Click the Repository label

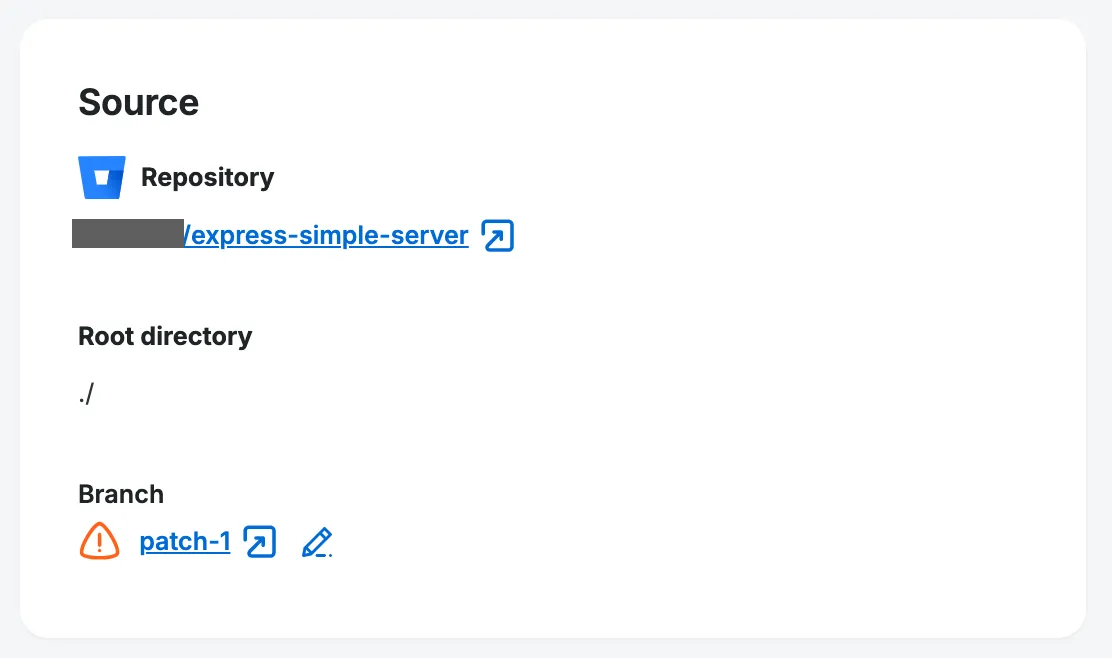pyautogui.click(x=207, y=177)
